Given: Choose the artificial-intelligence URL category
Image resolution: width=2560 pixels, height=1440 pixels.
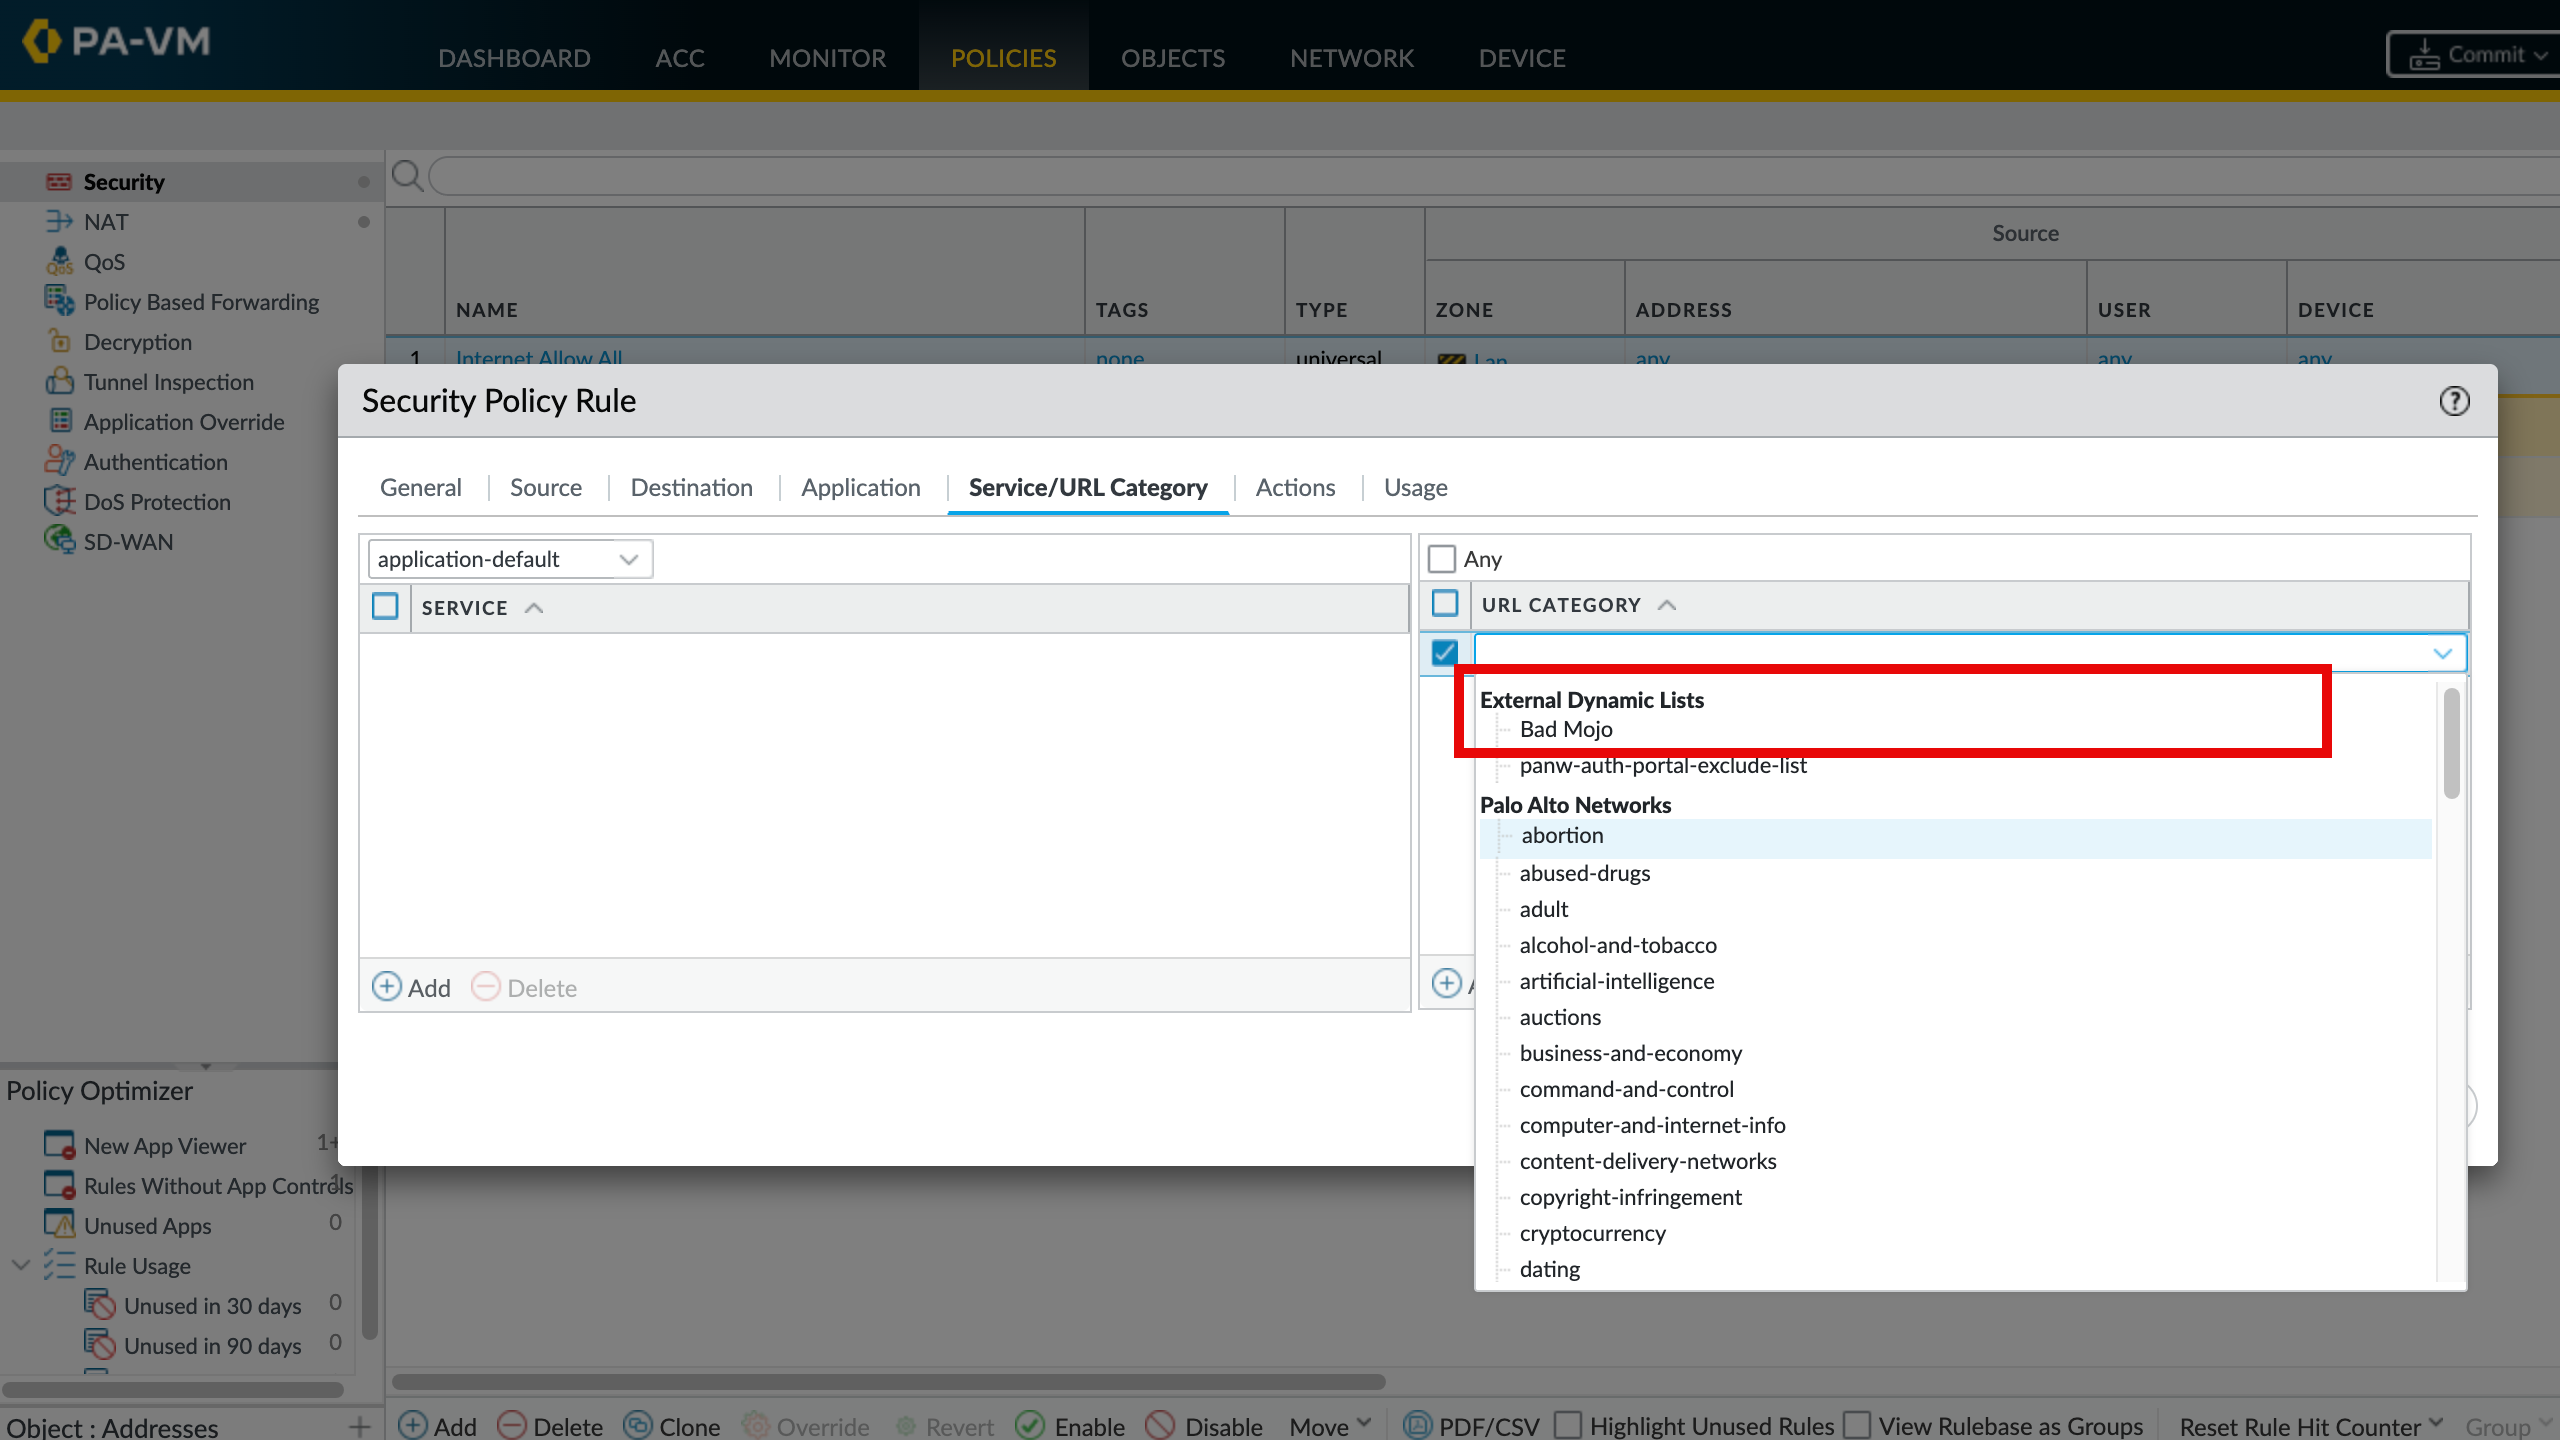Looking at the screenshot, I should pyautogui.click(x=1616, y=981).
